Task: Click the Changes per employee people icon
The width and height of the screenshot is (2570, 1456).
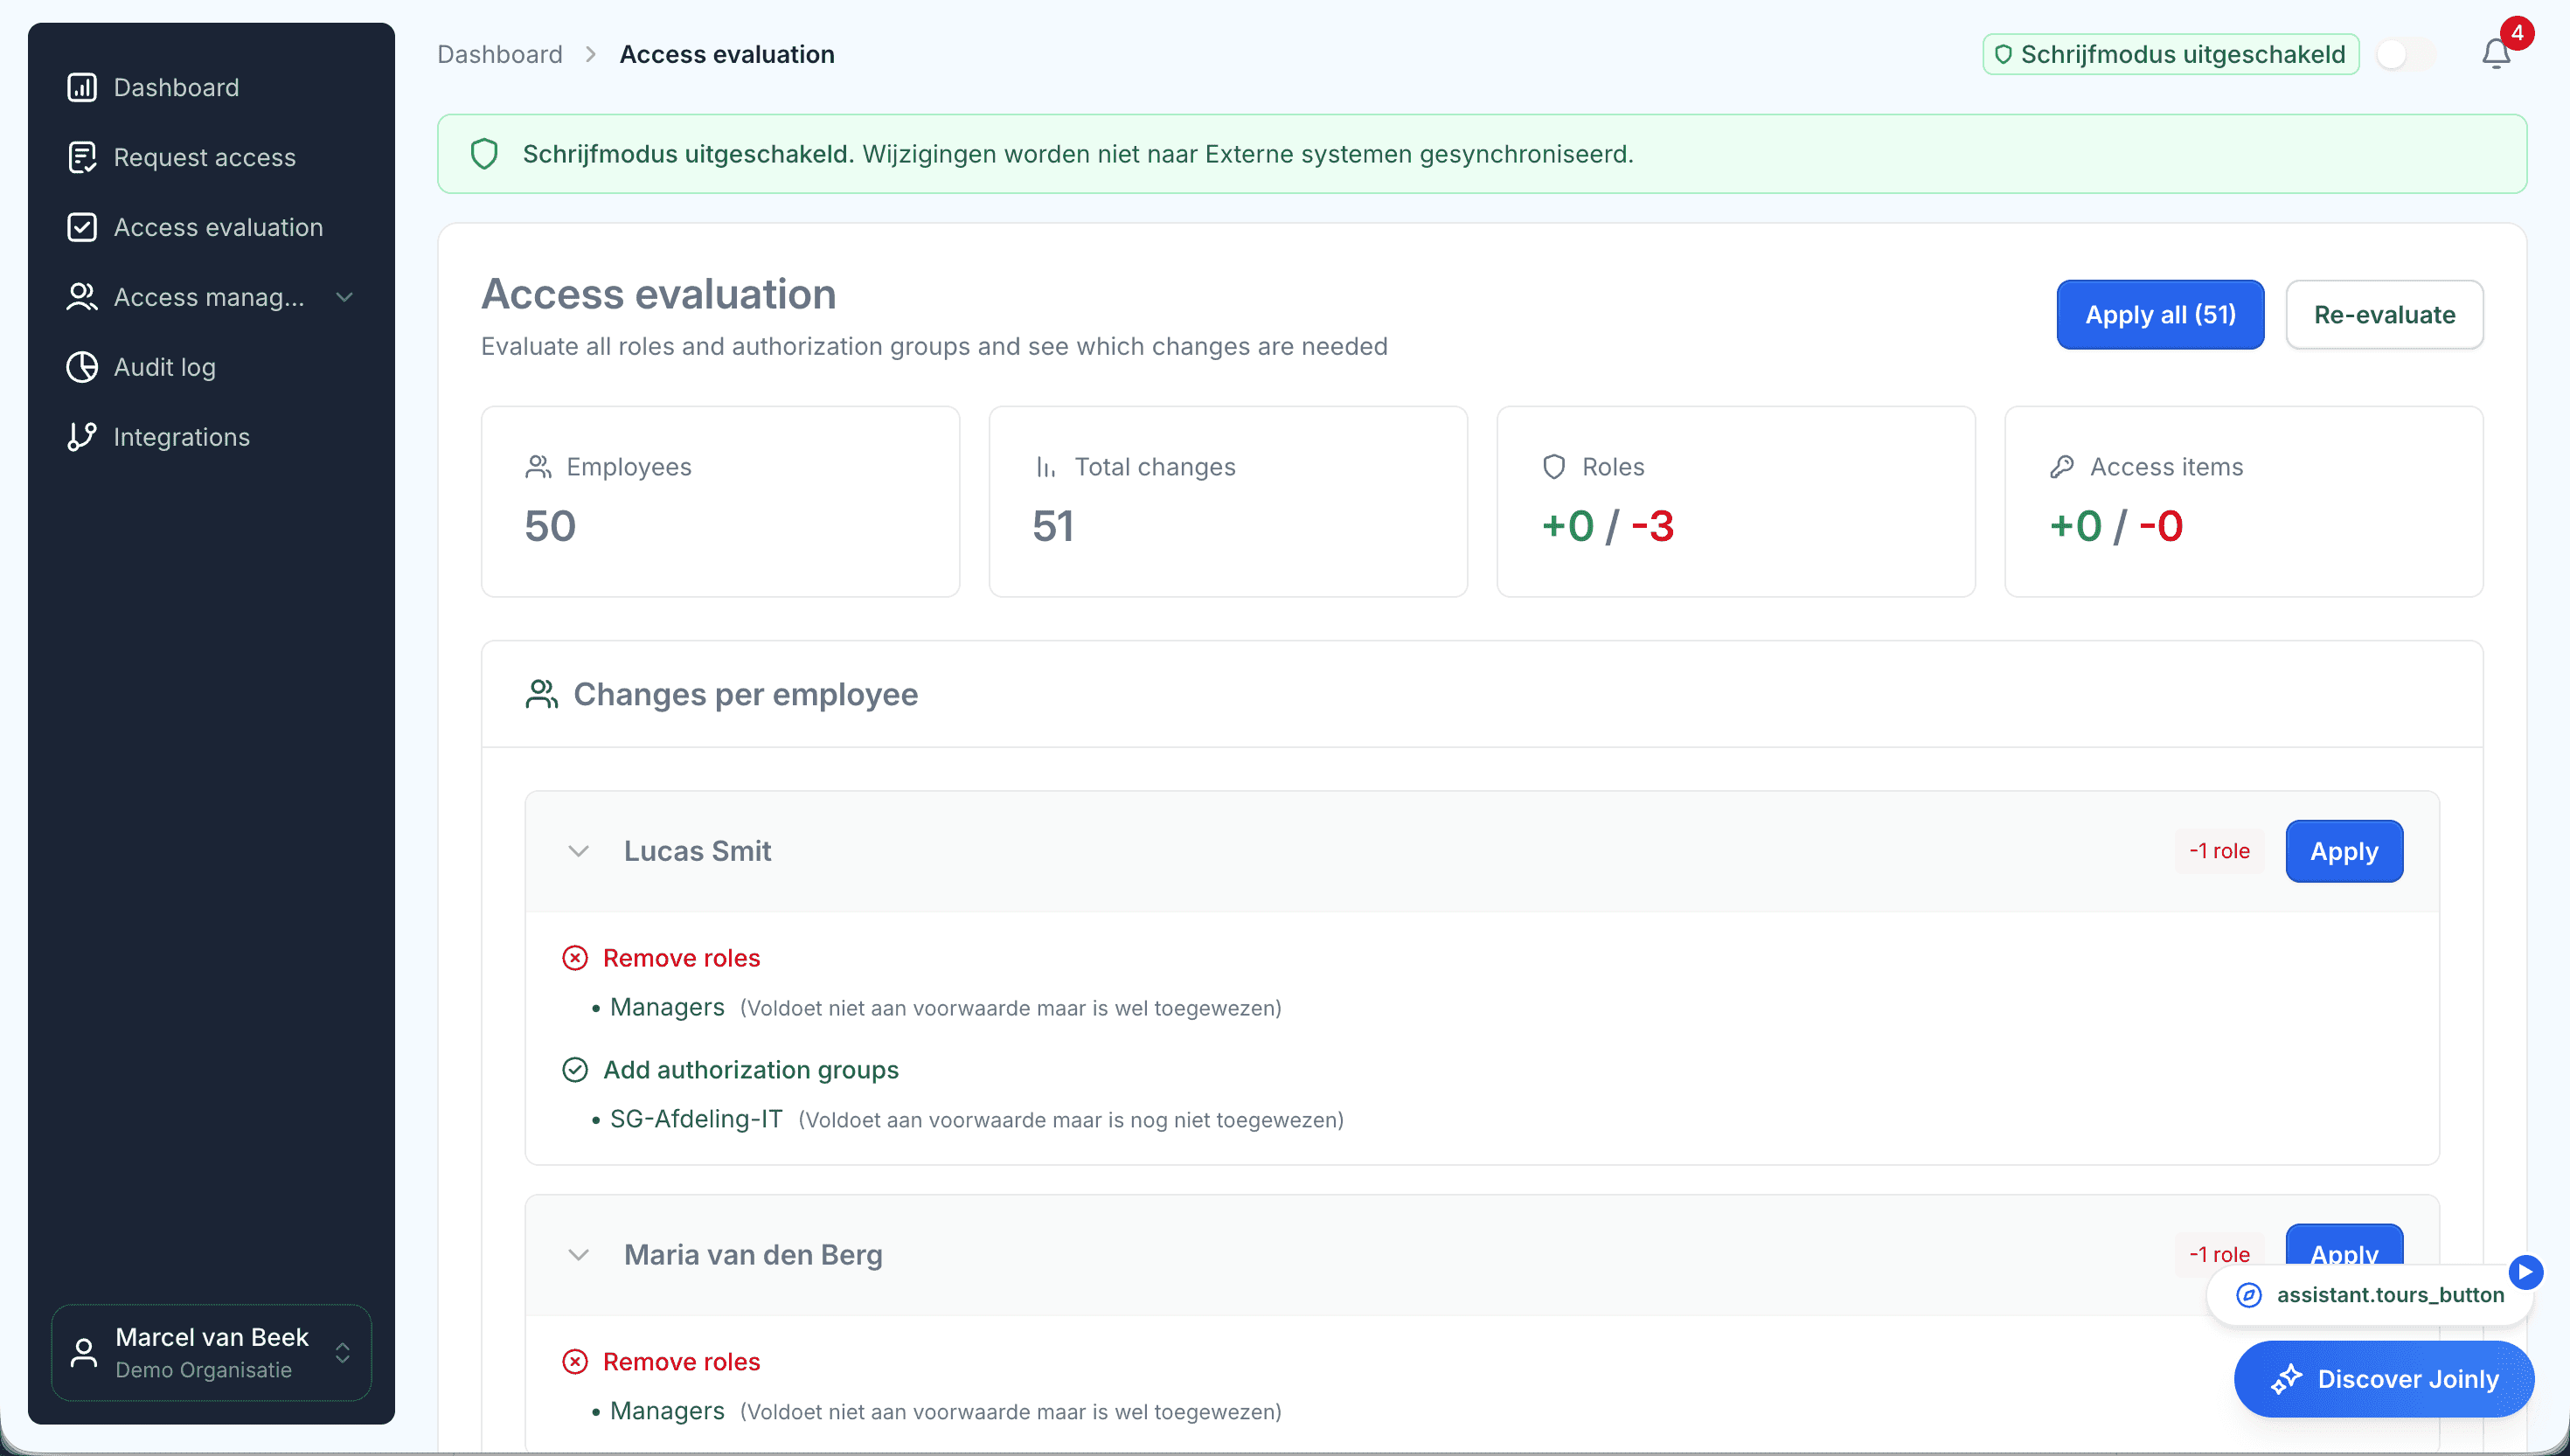Action: (542, 695)
